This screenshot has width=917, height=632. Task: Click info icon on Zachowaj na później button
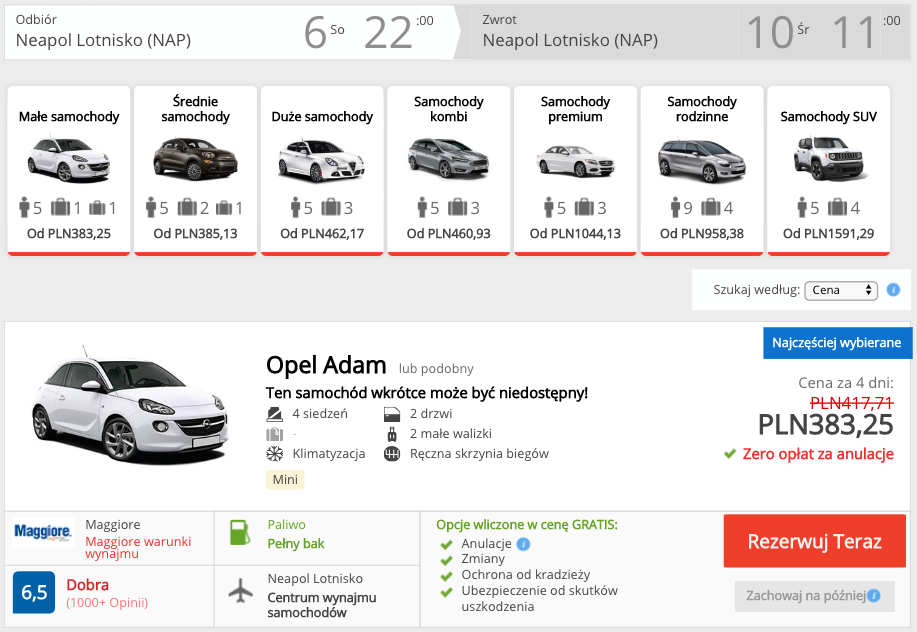pos(874,596)
